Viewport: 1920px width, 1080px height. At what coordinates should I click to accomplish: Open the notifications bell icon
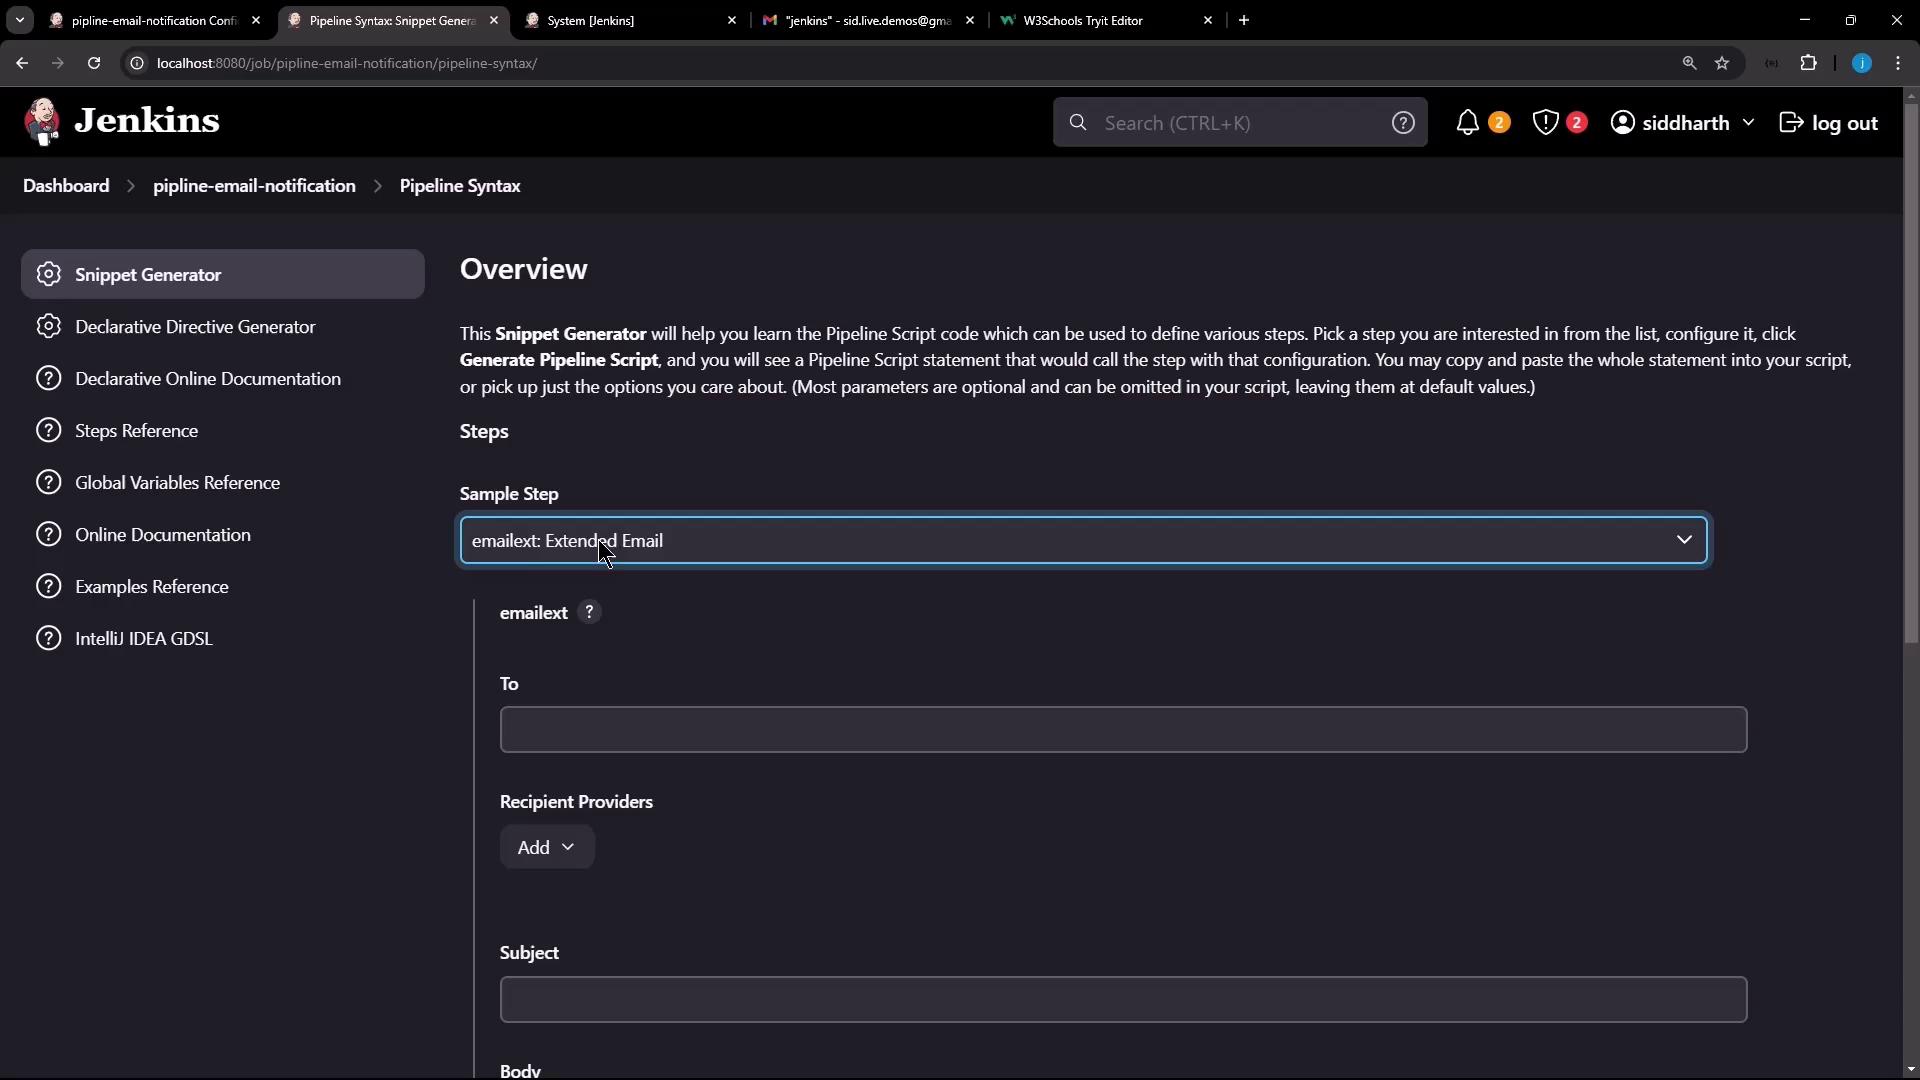tap(1467, 123)
